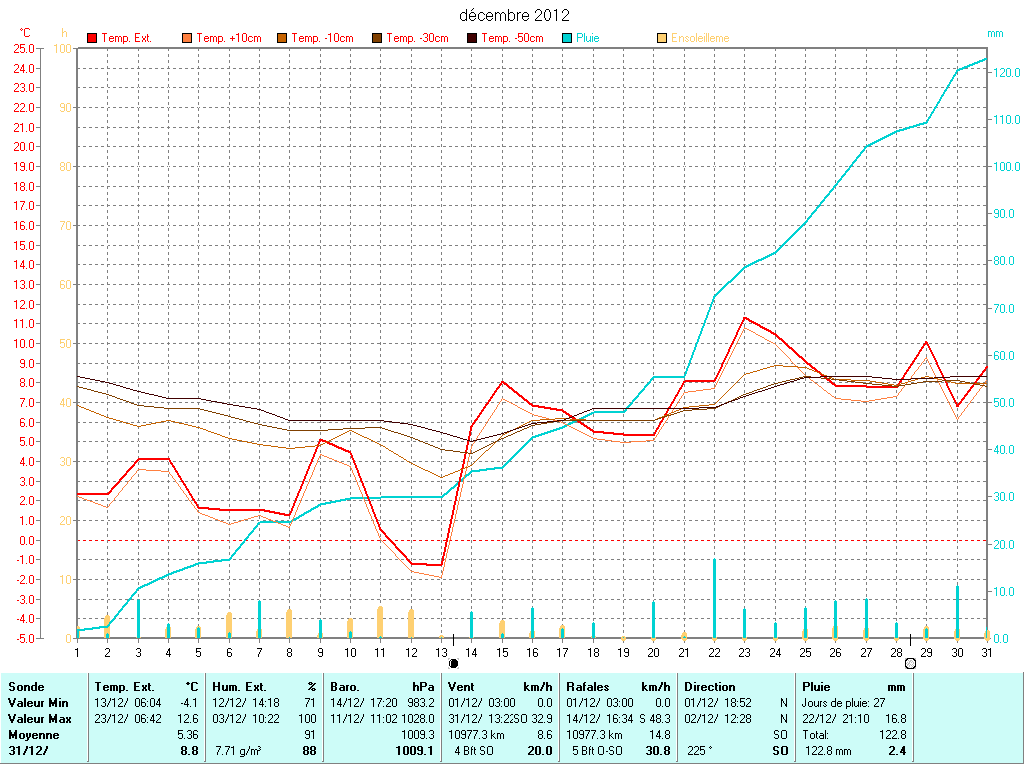The height and width of the screenshot is (764, 1024).
Task: Select the Sonde header in the table
Action: point(25,687)
